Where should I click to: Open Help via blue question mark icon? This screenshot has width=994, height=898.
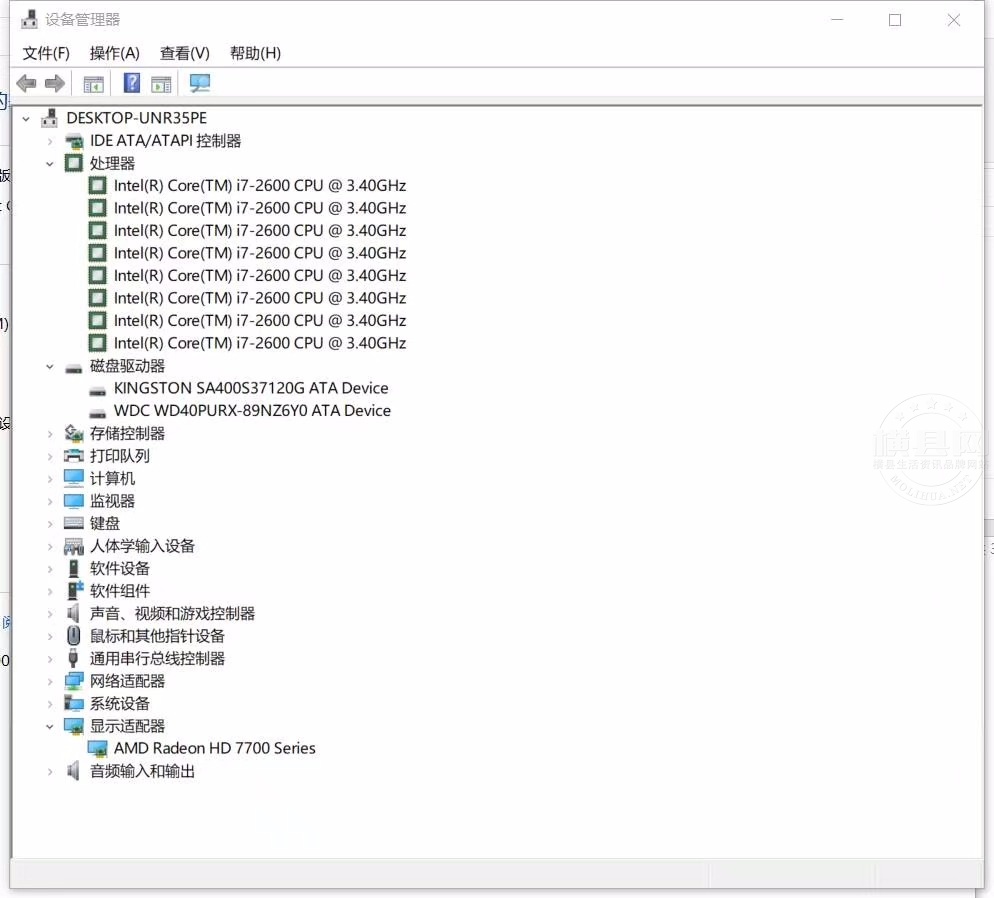point(132,83)
